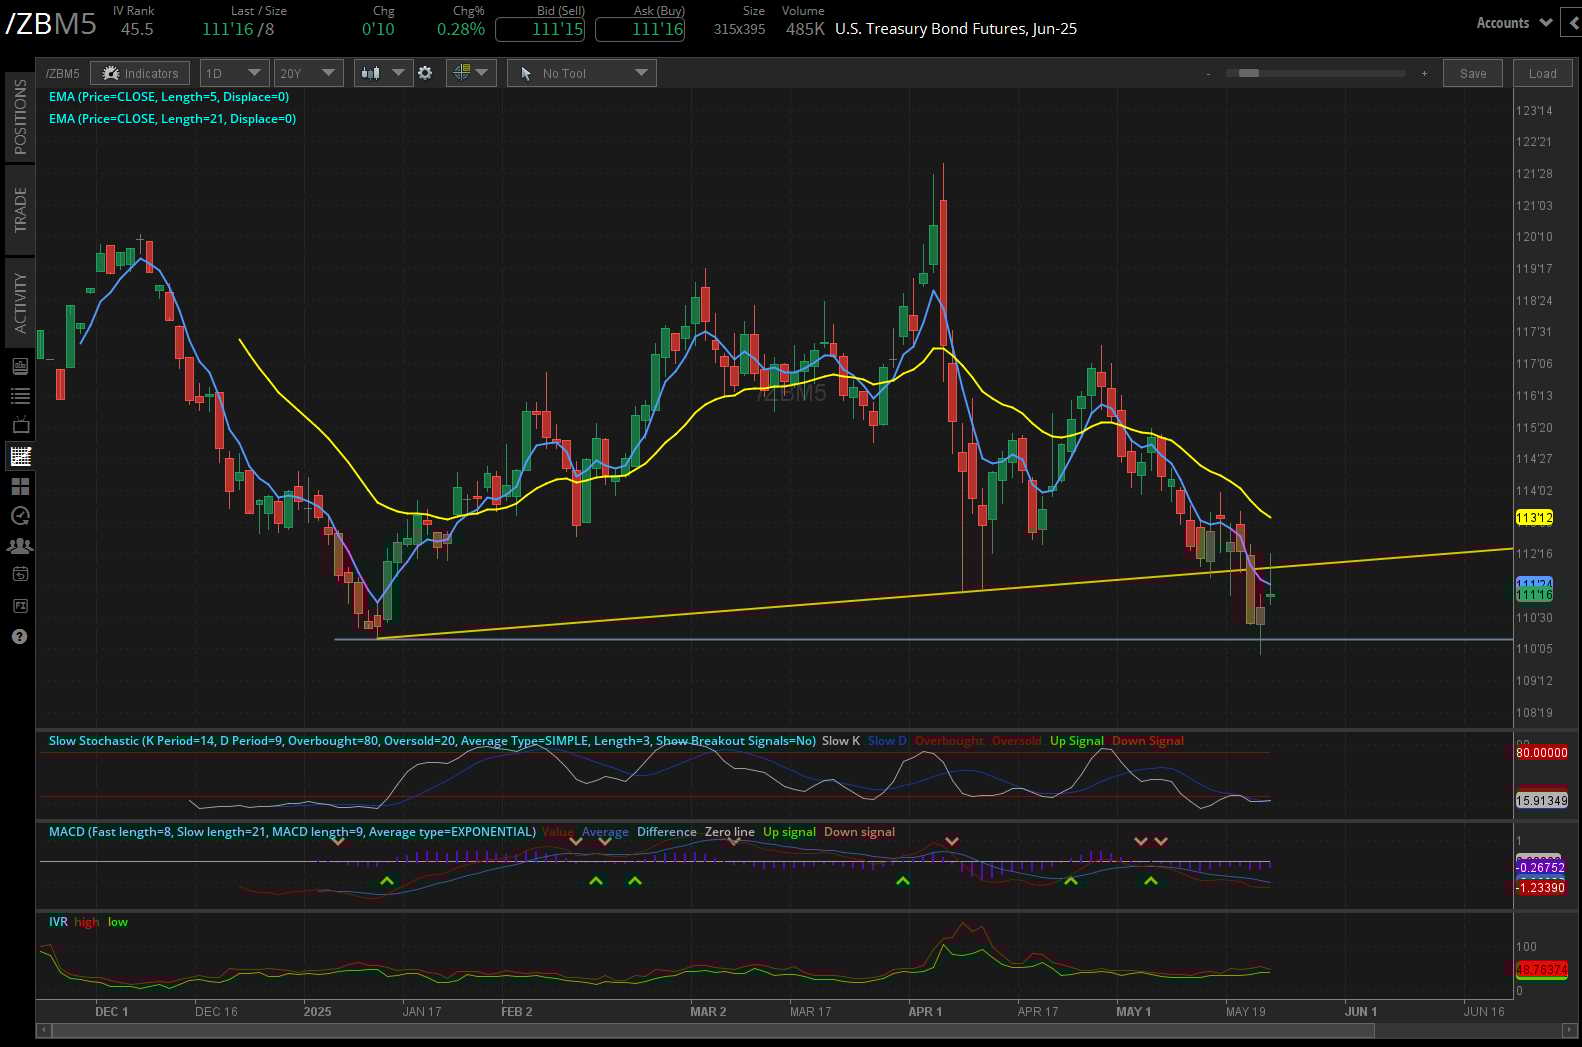Click the Chg% 0.28% value
Image resolution: width=1582 pixels, height=1047 pixels.
coord(461,29)
